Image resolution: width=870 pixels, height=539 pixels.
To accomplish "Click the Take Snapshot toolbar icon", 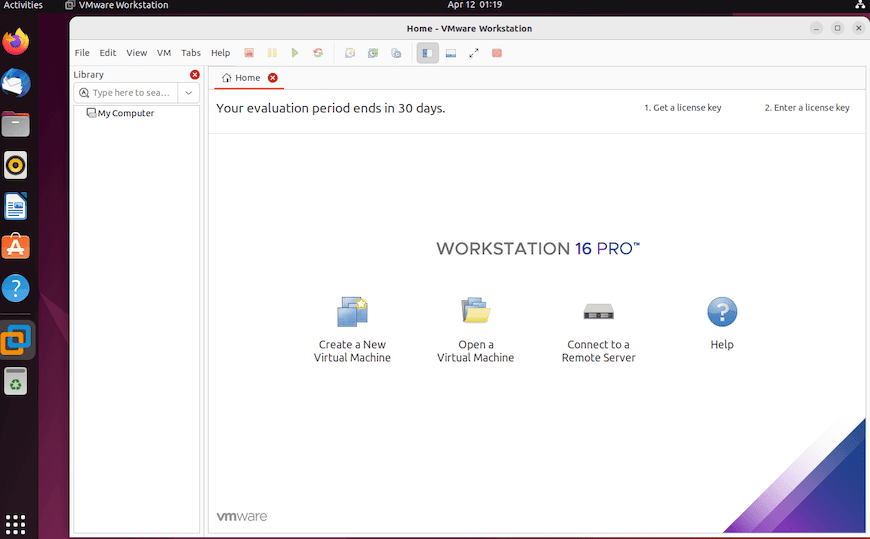I will click(x=350, y=53).
